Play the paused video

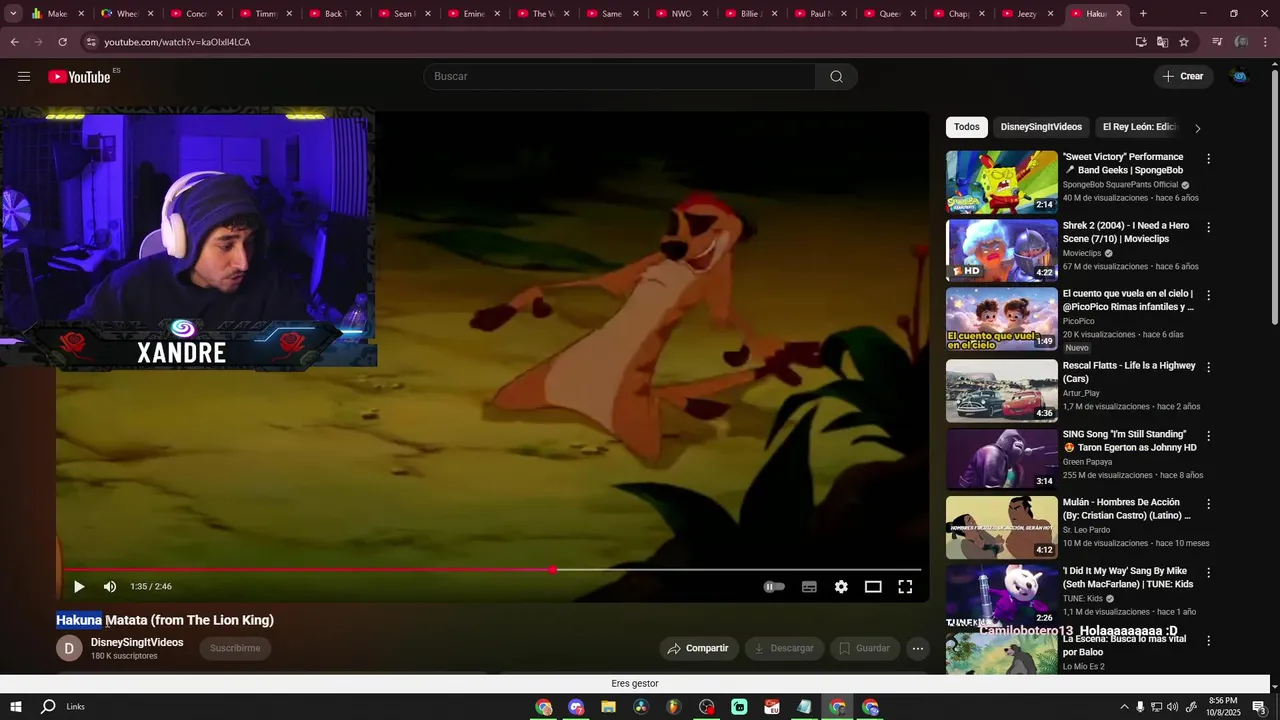[79, 587]
